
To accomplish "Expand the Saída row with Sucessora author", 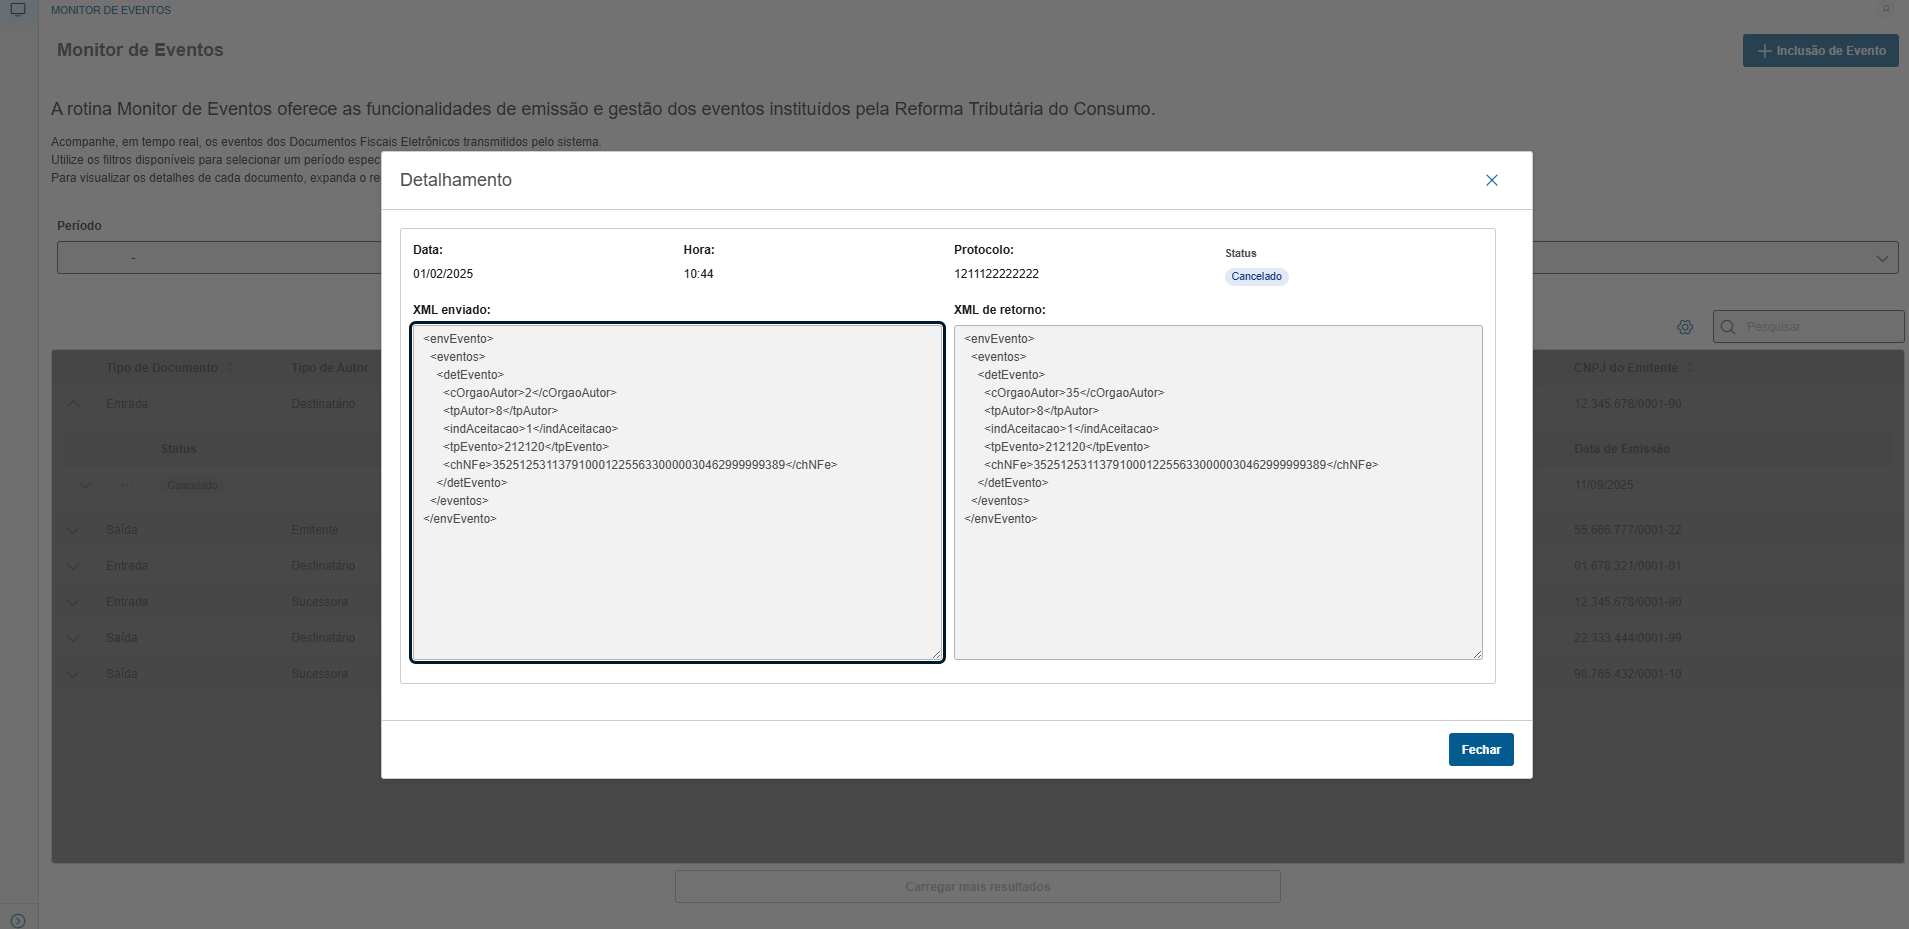I will [x=73, y=674].
